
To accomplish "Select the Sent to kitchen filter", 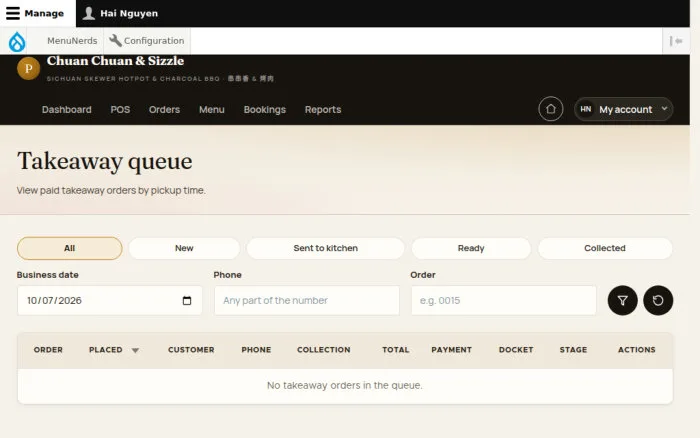I will [x=325, y=248].
